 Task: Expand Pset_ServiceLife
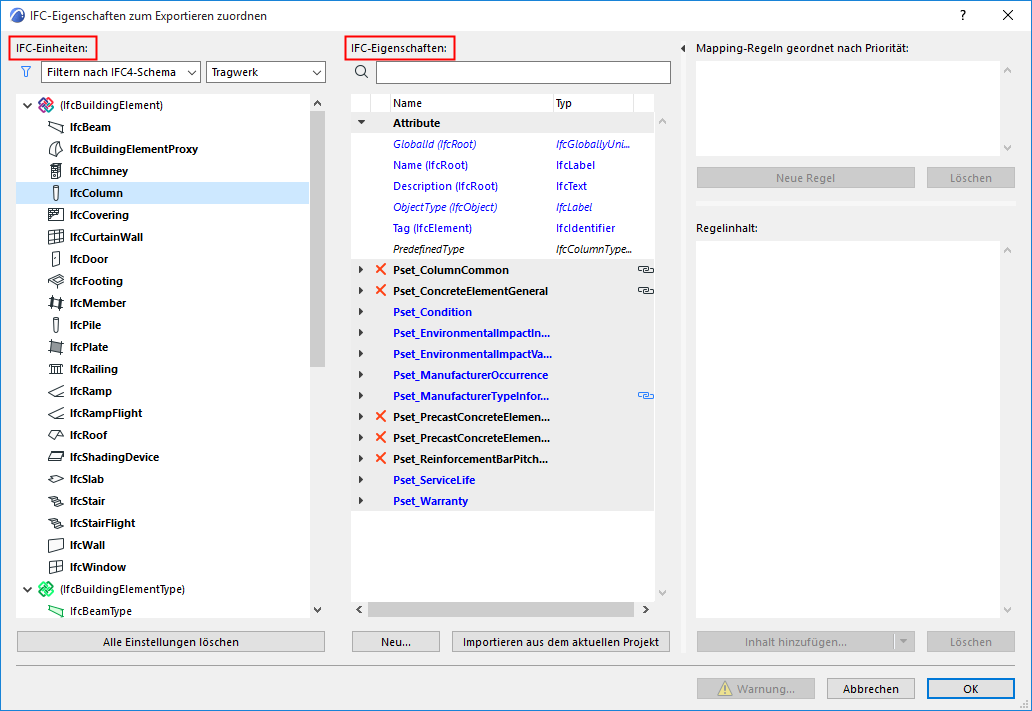pos(361,480)
